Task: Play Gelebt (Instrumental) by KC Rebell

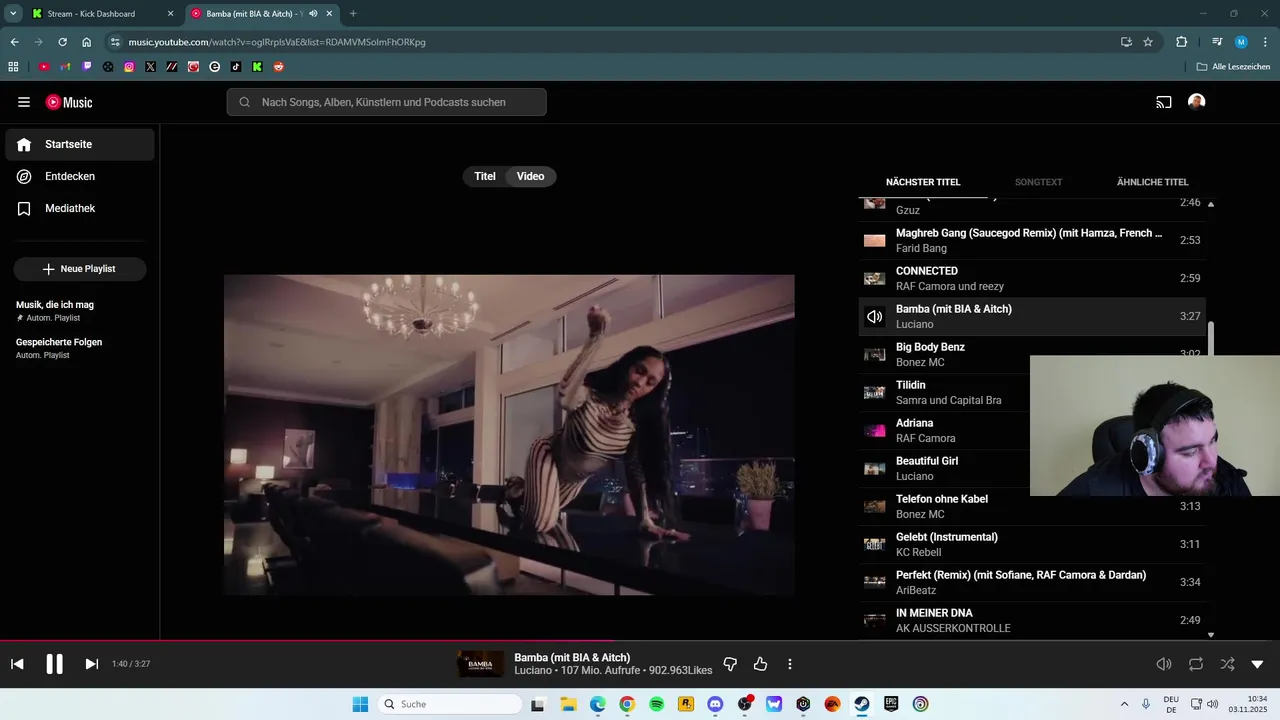Action: click(x=1032, y=544)
